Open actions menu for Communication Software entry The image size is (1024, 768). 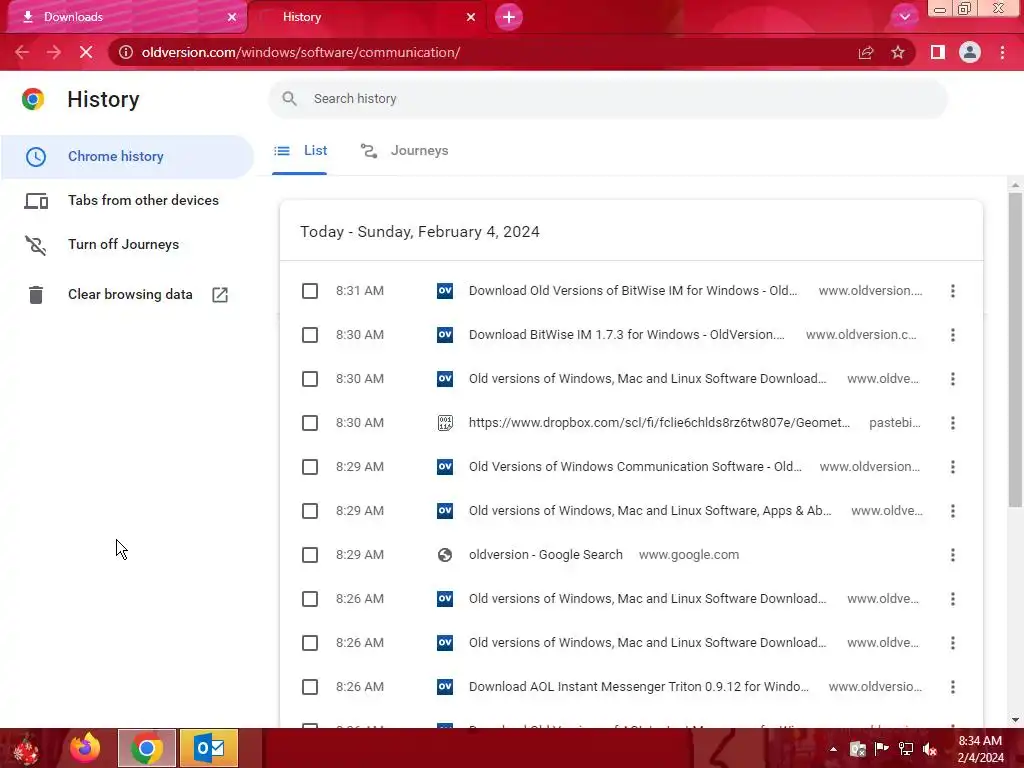point(953,467)
